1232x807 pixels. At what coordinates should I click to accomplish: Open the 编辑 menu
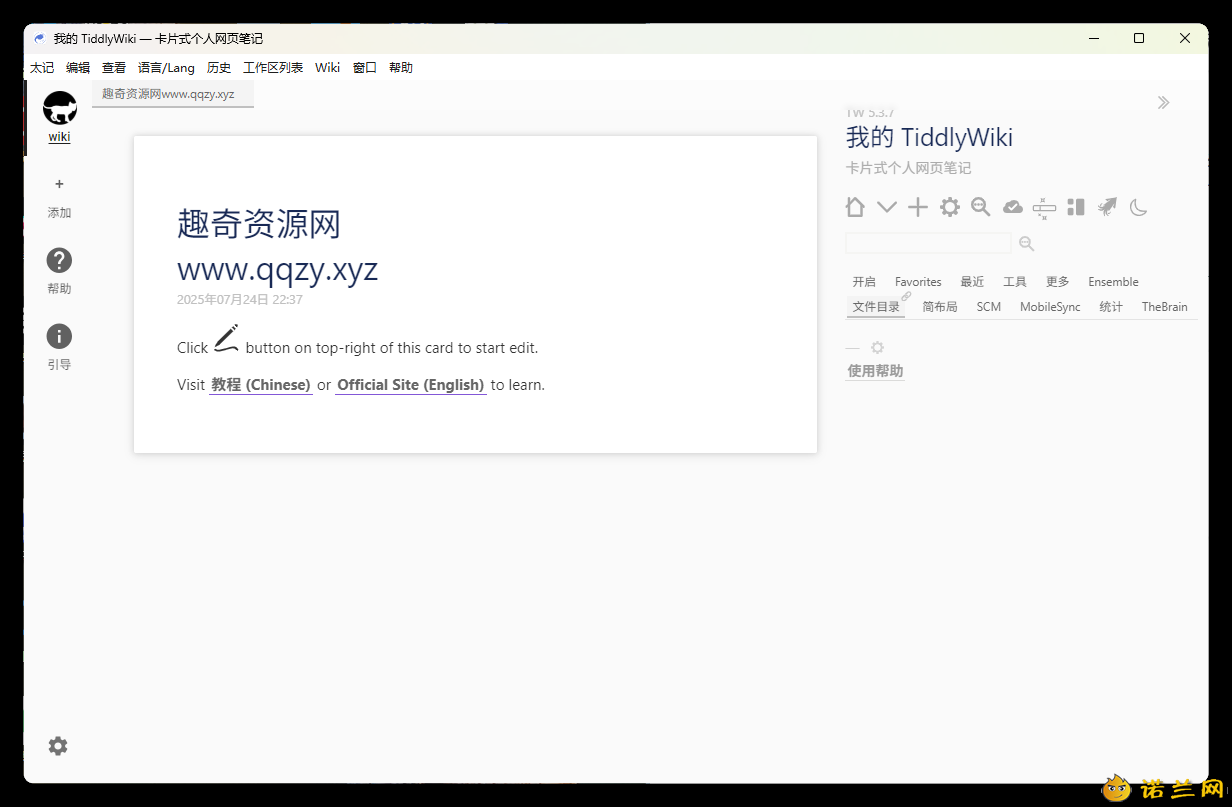(78, 68)
